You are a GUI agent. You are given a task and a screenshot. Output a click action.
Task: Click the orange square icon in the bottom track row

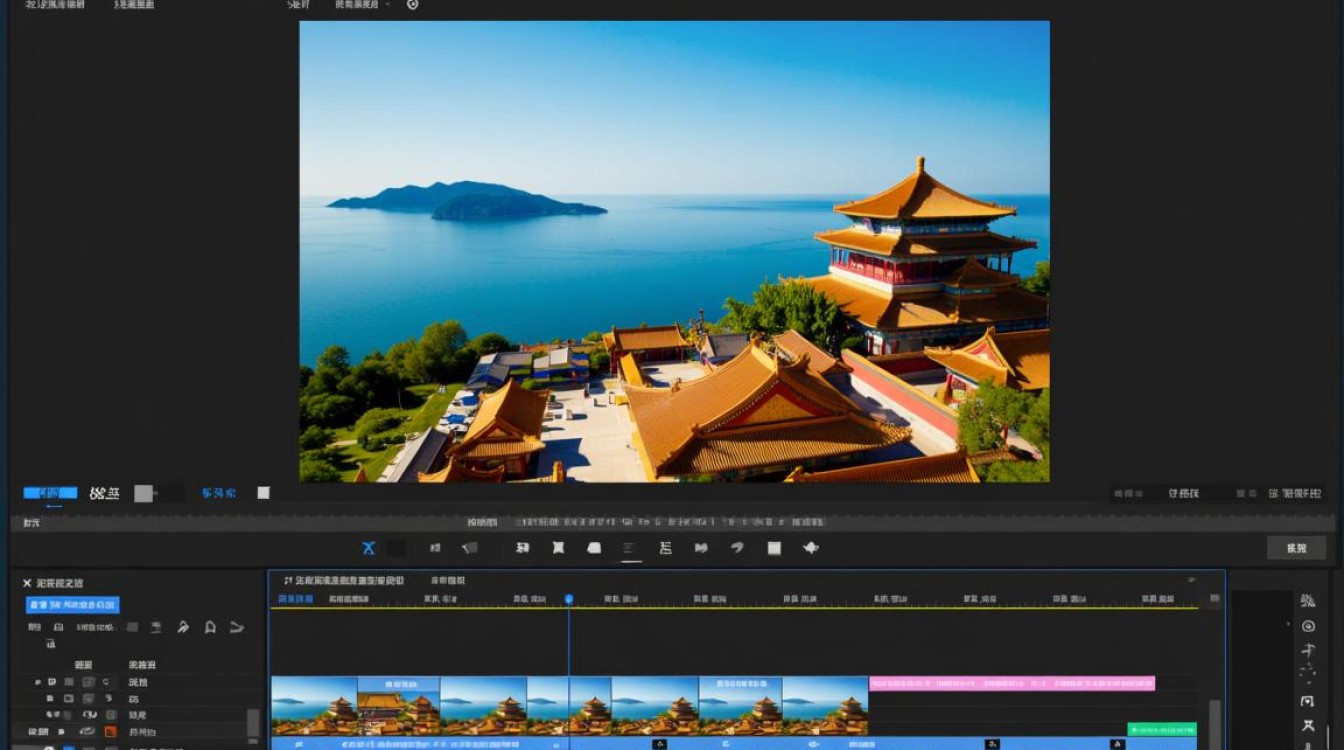coord(110,732)
